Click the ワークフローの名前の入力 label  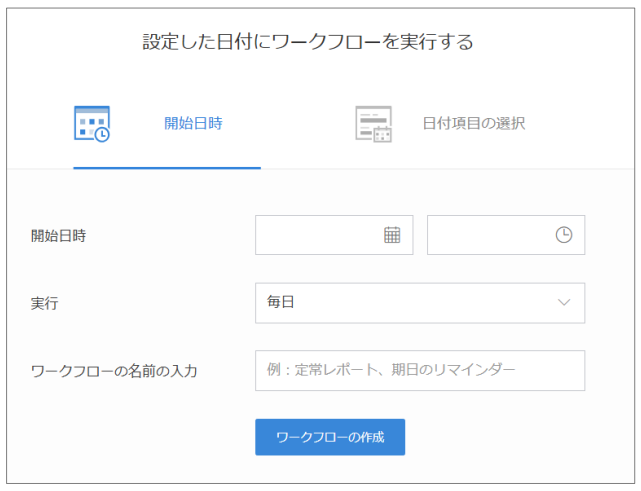pos(114,371)
